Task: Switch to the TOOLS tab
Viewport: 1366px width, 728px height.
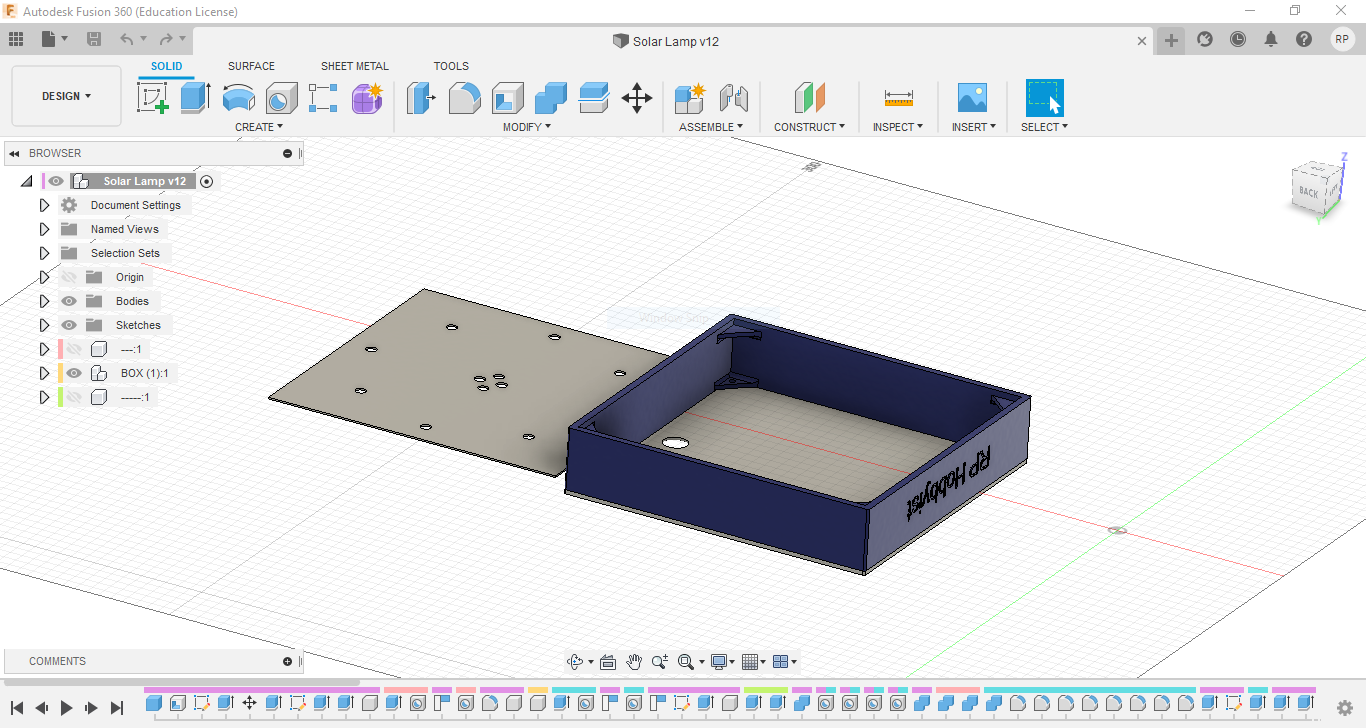Action: [x=451, y=66]
